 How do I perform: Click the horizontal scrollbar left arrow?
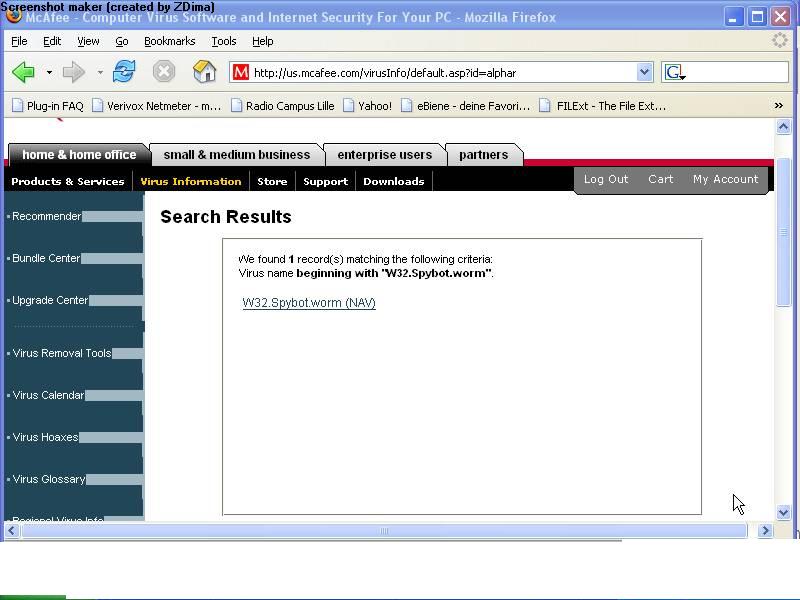click(x=11, y=531)
